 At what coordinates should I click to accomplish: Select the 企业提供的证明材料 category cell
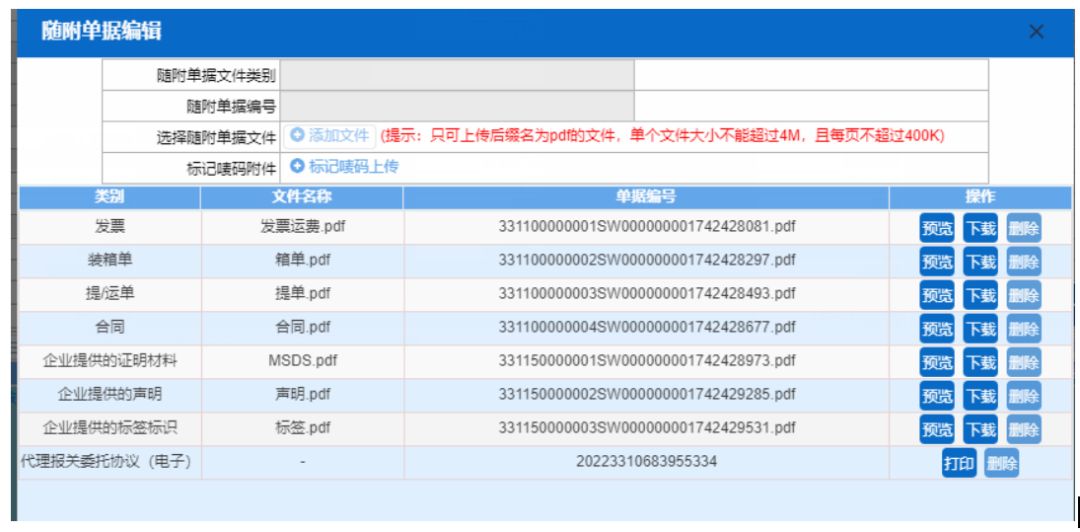pos(109,361)
